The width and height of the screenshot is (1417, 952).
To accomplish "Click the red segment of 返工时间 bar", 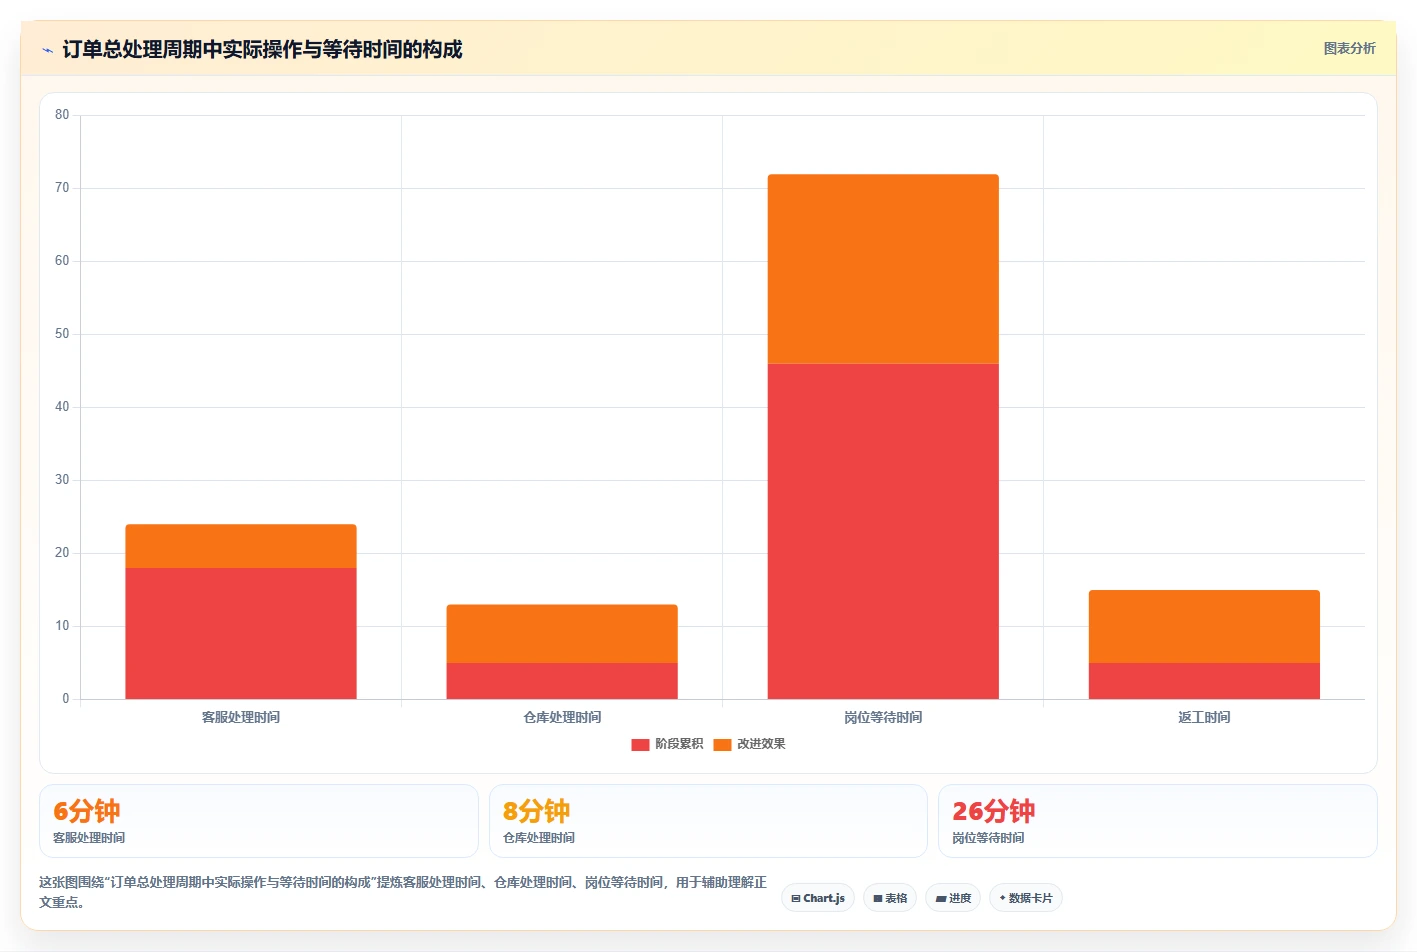I will pos(1204,681).
